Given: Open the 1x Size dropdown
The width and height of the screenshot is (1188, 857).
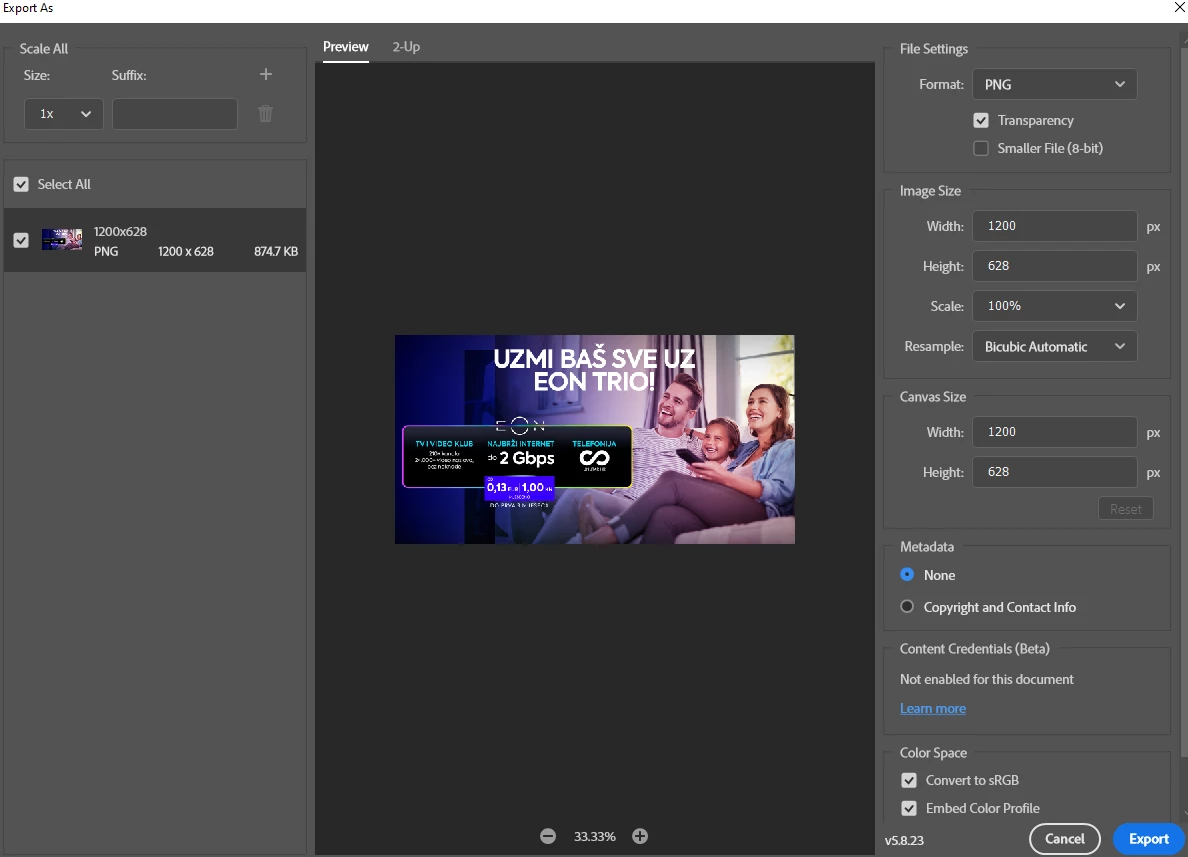Looking at the screenshot, I should pos(64,114).
